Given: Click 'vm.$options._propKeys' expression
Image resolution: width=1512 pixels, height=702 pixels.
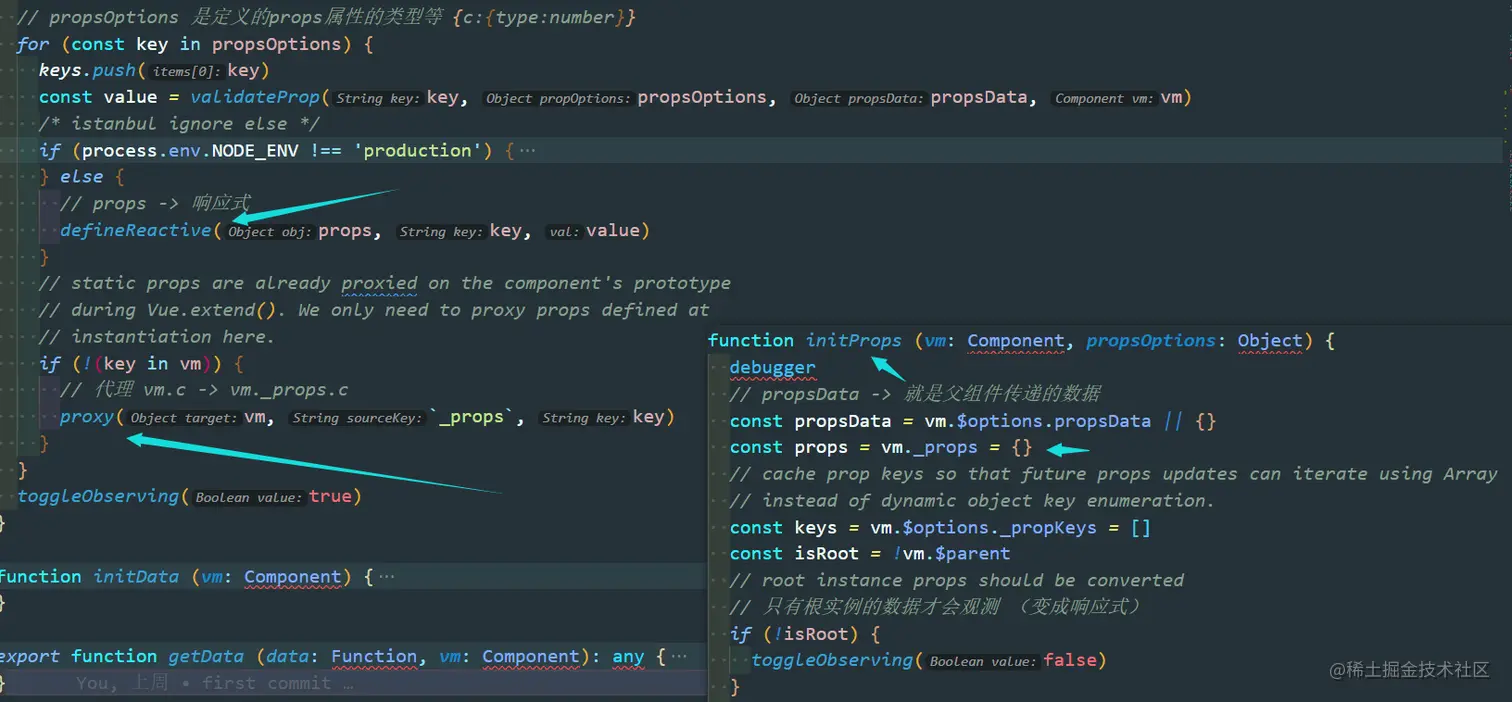Looking at the screenshot, I should pos(983,528).
